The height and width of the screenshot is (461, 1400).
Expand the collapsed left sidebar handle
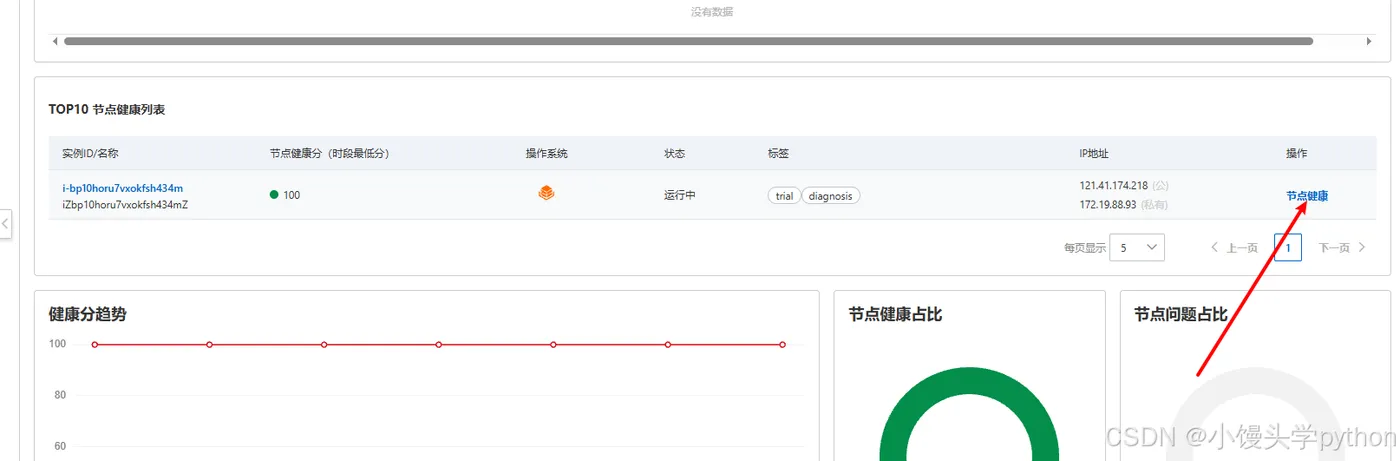coord(5,224)
